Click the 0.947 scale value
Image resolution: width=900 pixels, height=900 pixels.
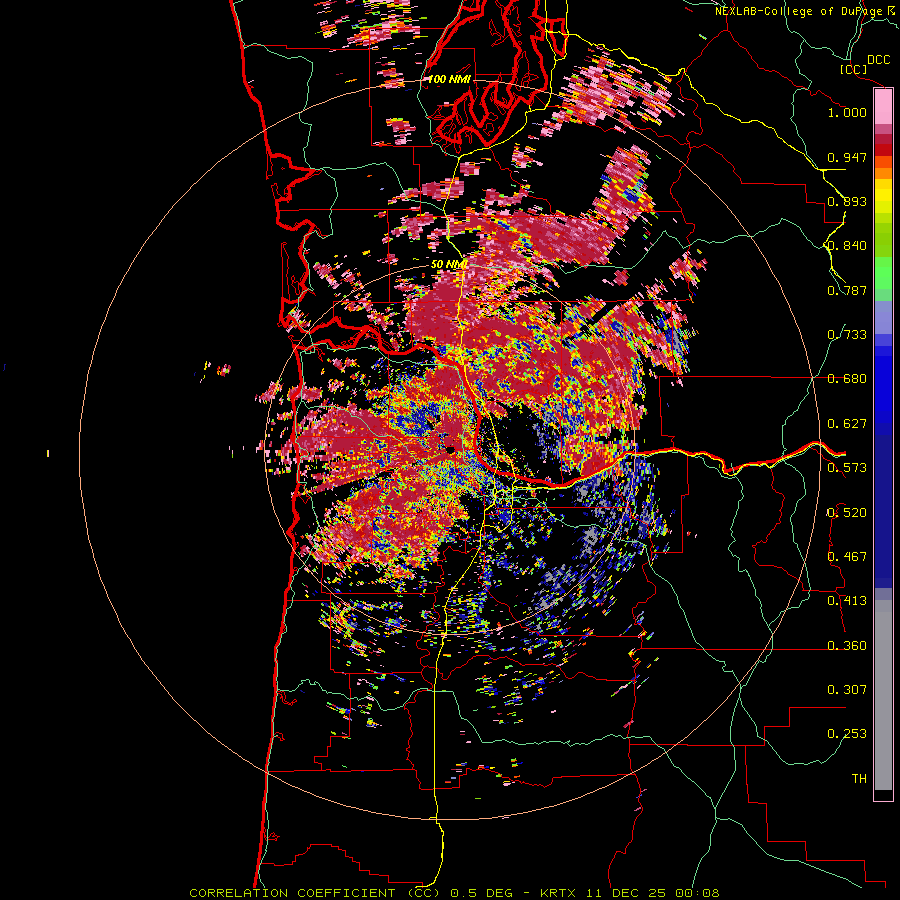(x=847, y=157)
